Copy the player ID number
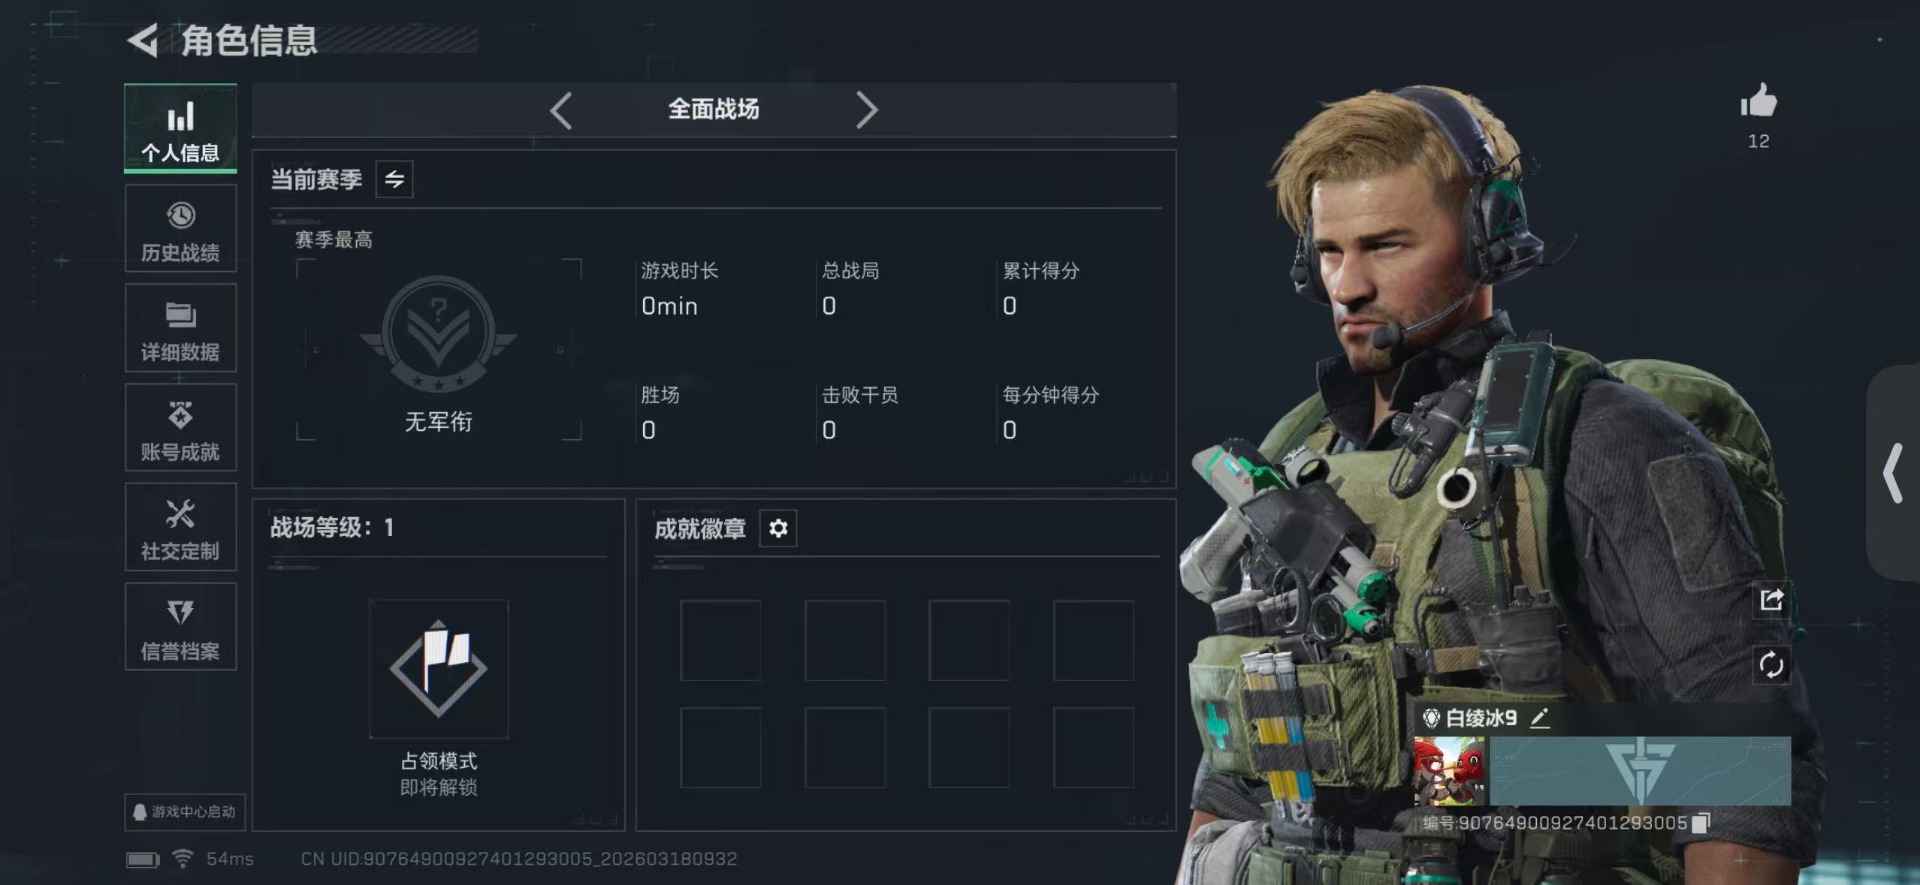Viewport: 1920px width, 885px height. [1701, 823]
